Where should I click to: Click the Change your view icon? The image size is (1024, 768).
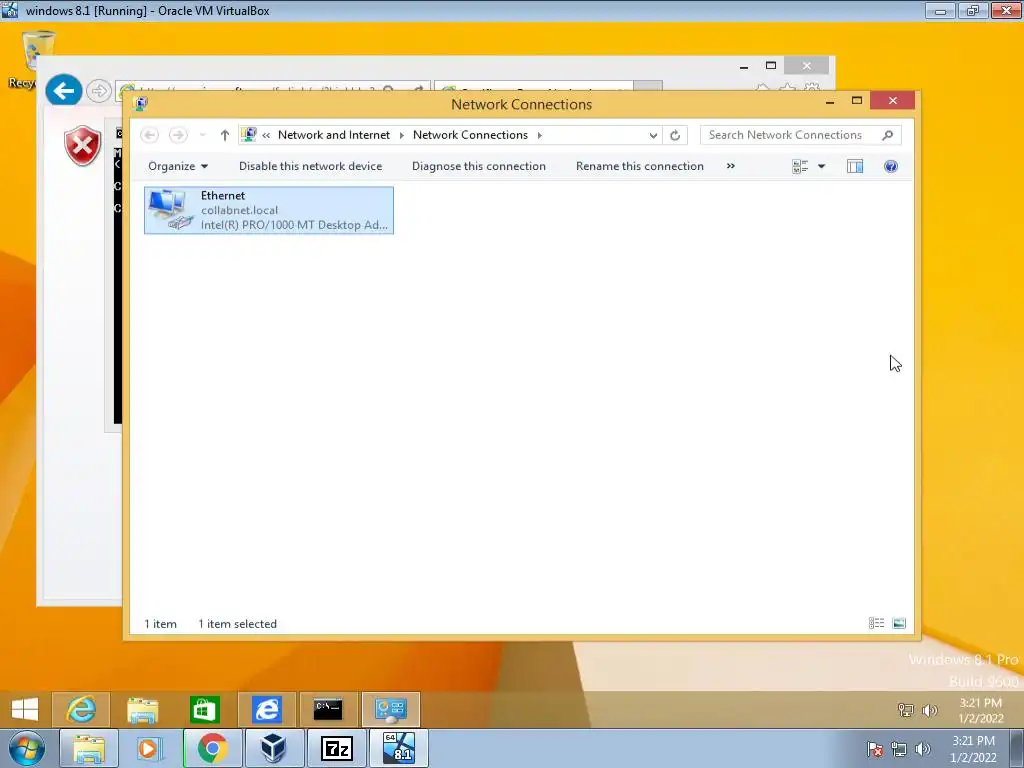[x=800, y=167]
